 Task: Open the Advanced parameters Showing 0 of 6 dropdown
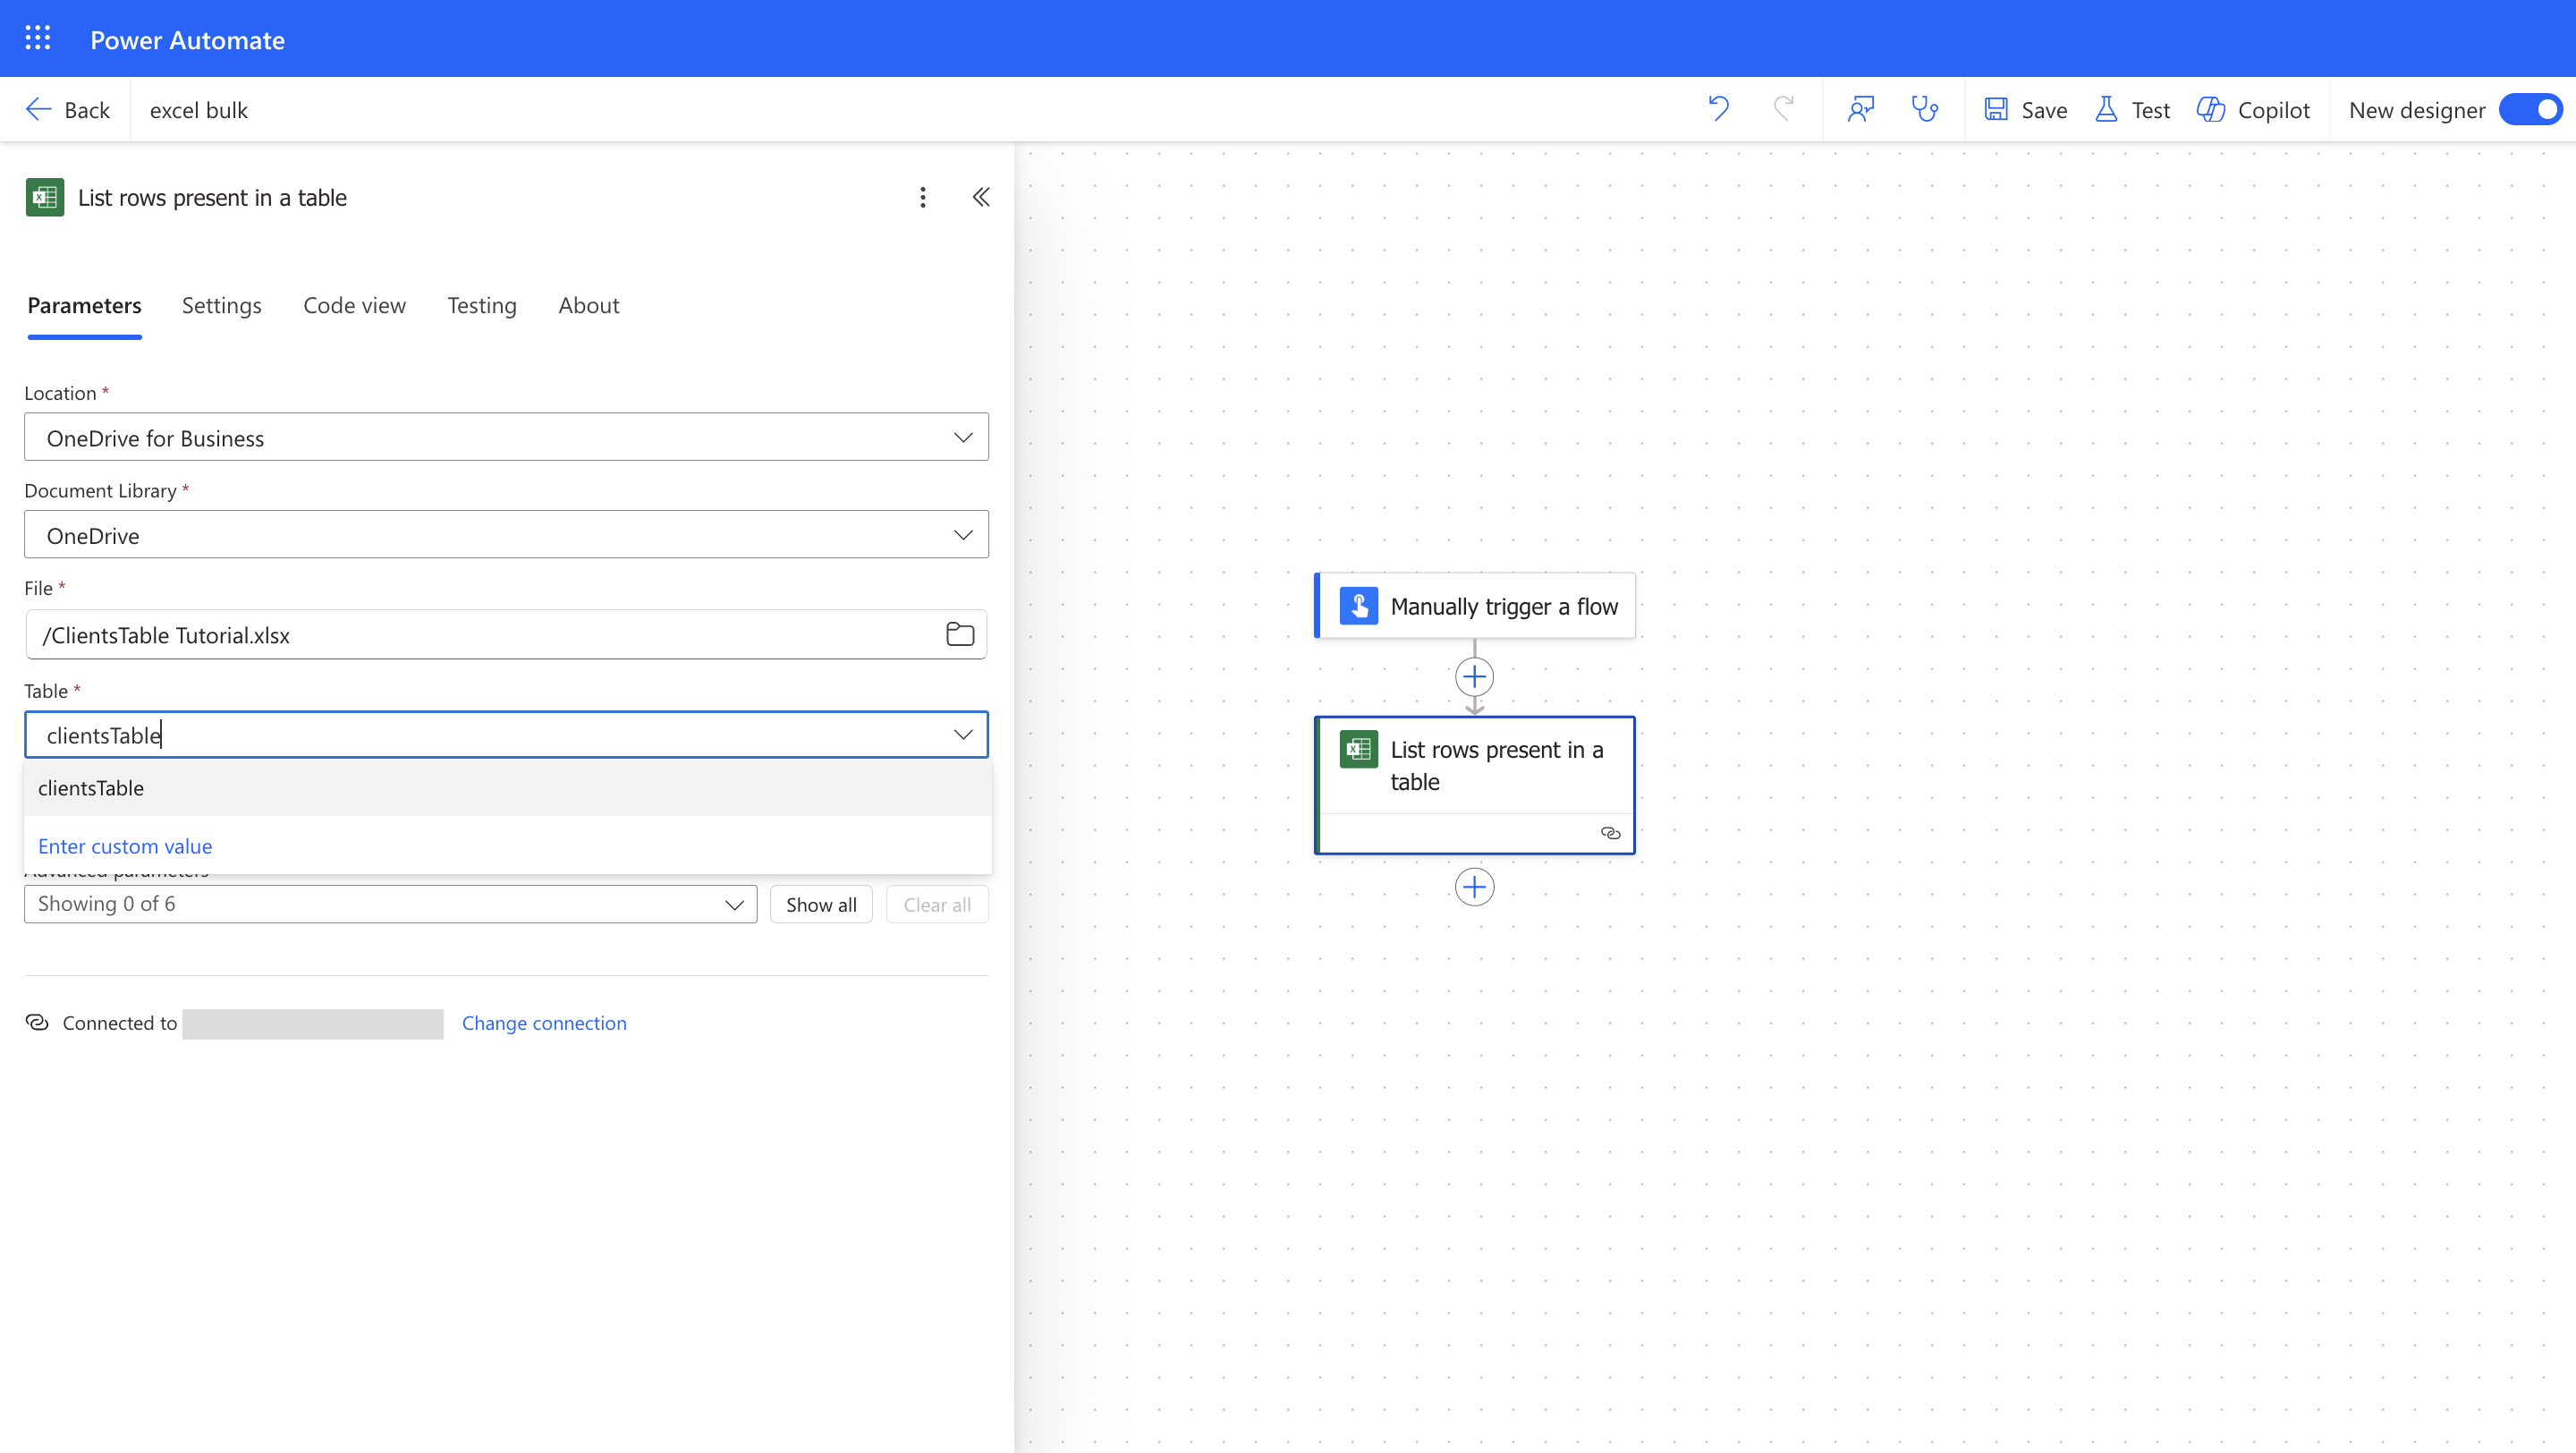tap(390, 904)
